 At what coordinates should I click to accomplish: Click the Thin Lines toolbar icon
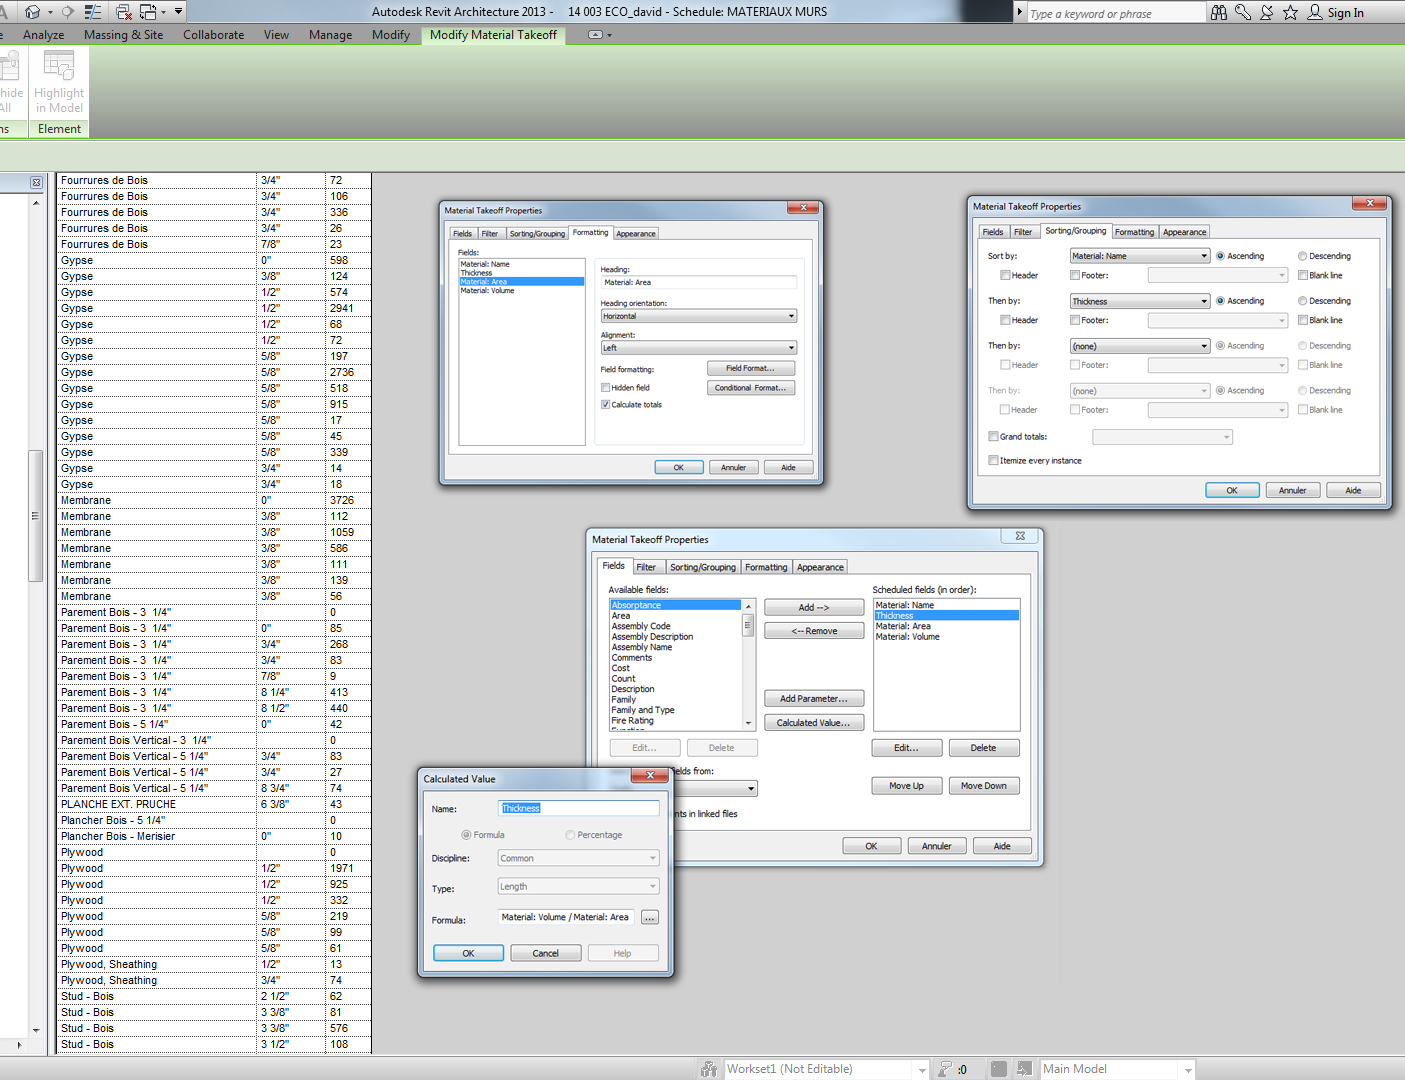coord(93,12)
